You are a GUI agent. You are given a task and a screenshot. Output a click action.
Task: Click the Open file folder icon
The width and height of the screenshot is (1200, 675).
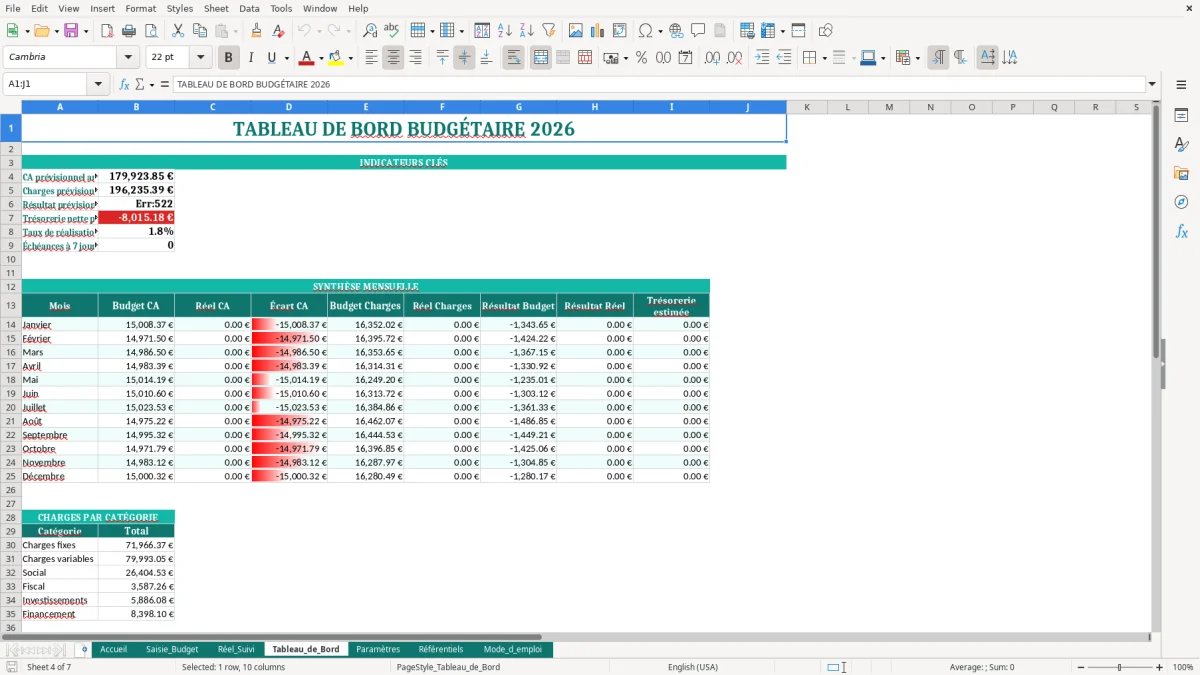click(x=41, y=31)
